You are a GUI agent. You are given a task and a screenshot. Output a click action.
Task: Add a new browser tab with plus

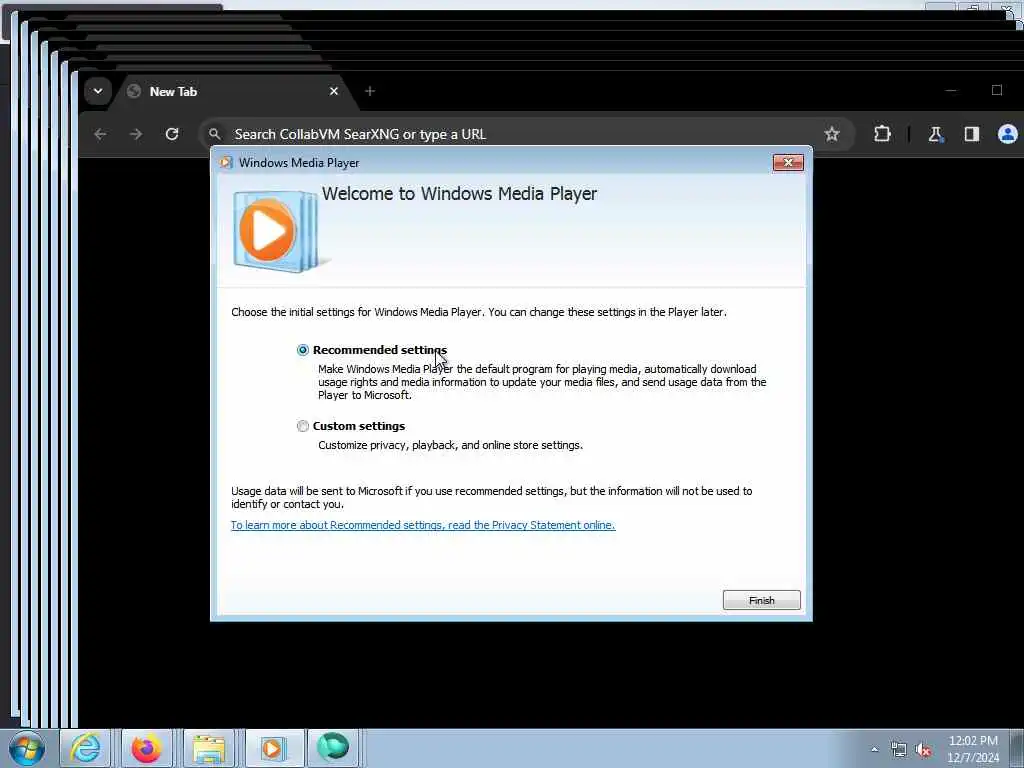[370, 91]
